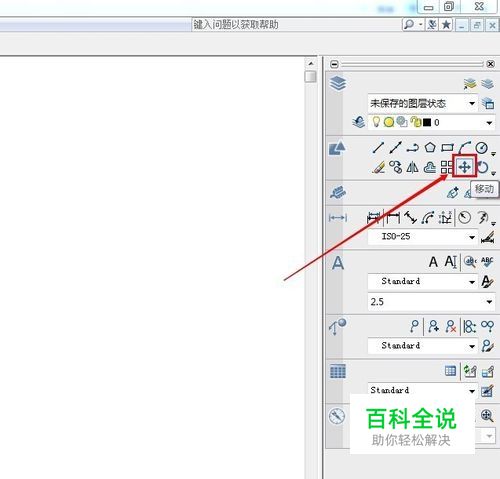Open the Dimension Style manager icon
Viewport: 500px width, 479px height.
[487, 237]
